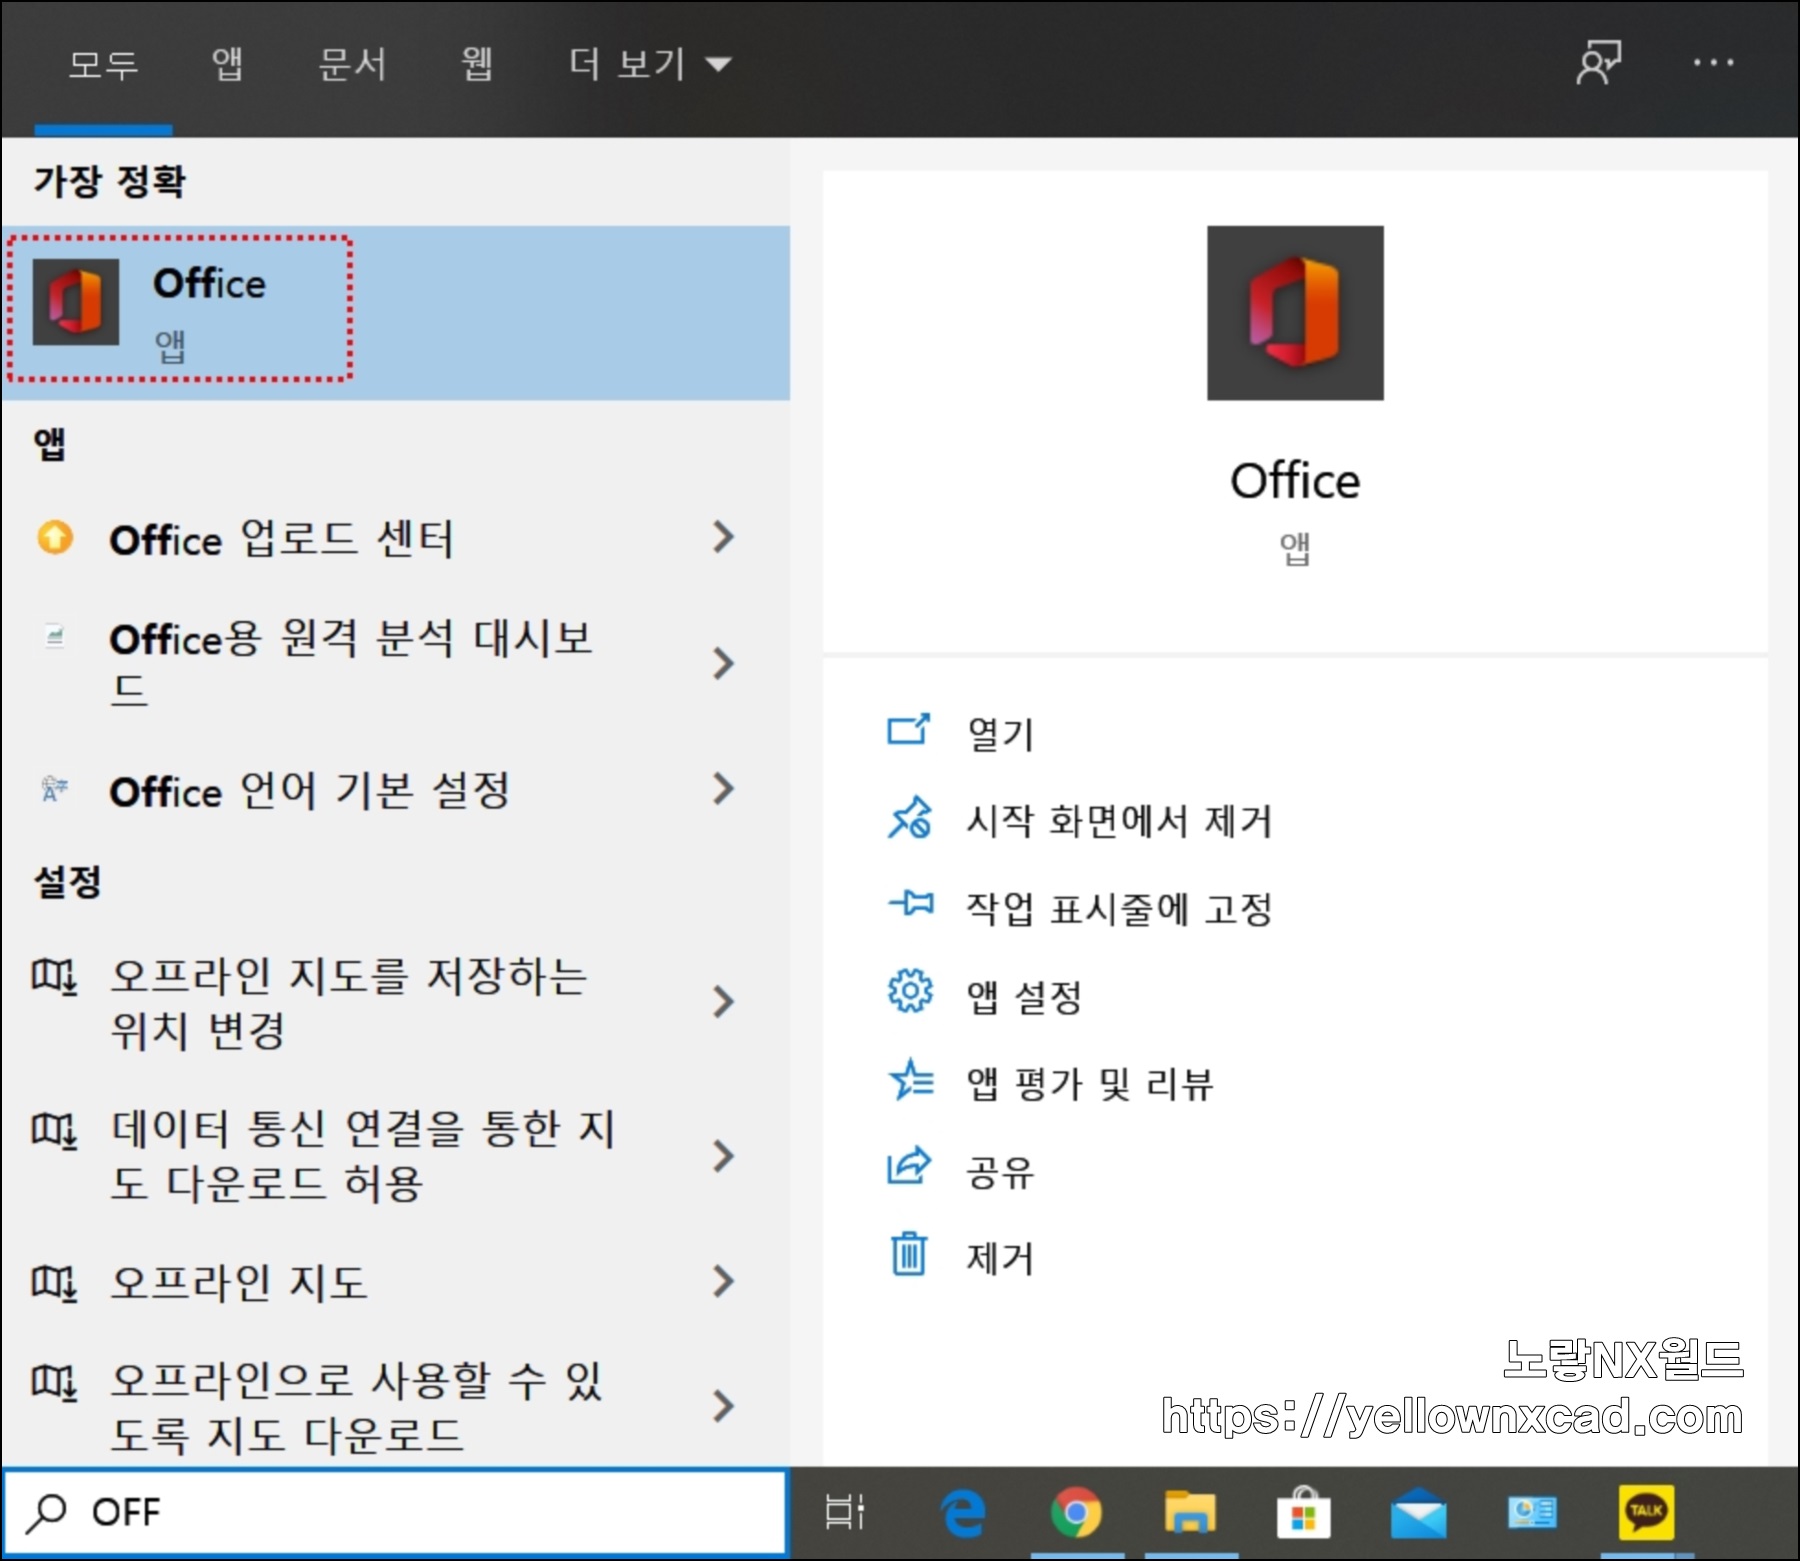
Task: Launch Microsoft Edge from the taskbar
Action: (963, 1511)
